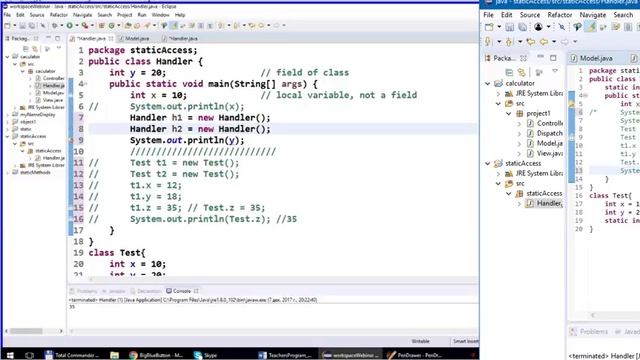Image resolution: width=640 pixels, height=360 pixels.
Task: Click the Save icon in right window toolbar
Action: coord(509,27)
